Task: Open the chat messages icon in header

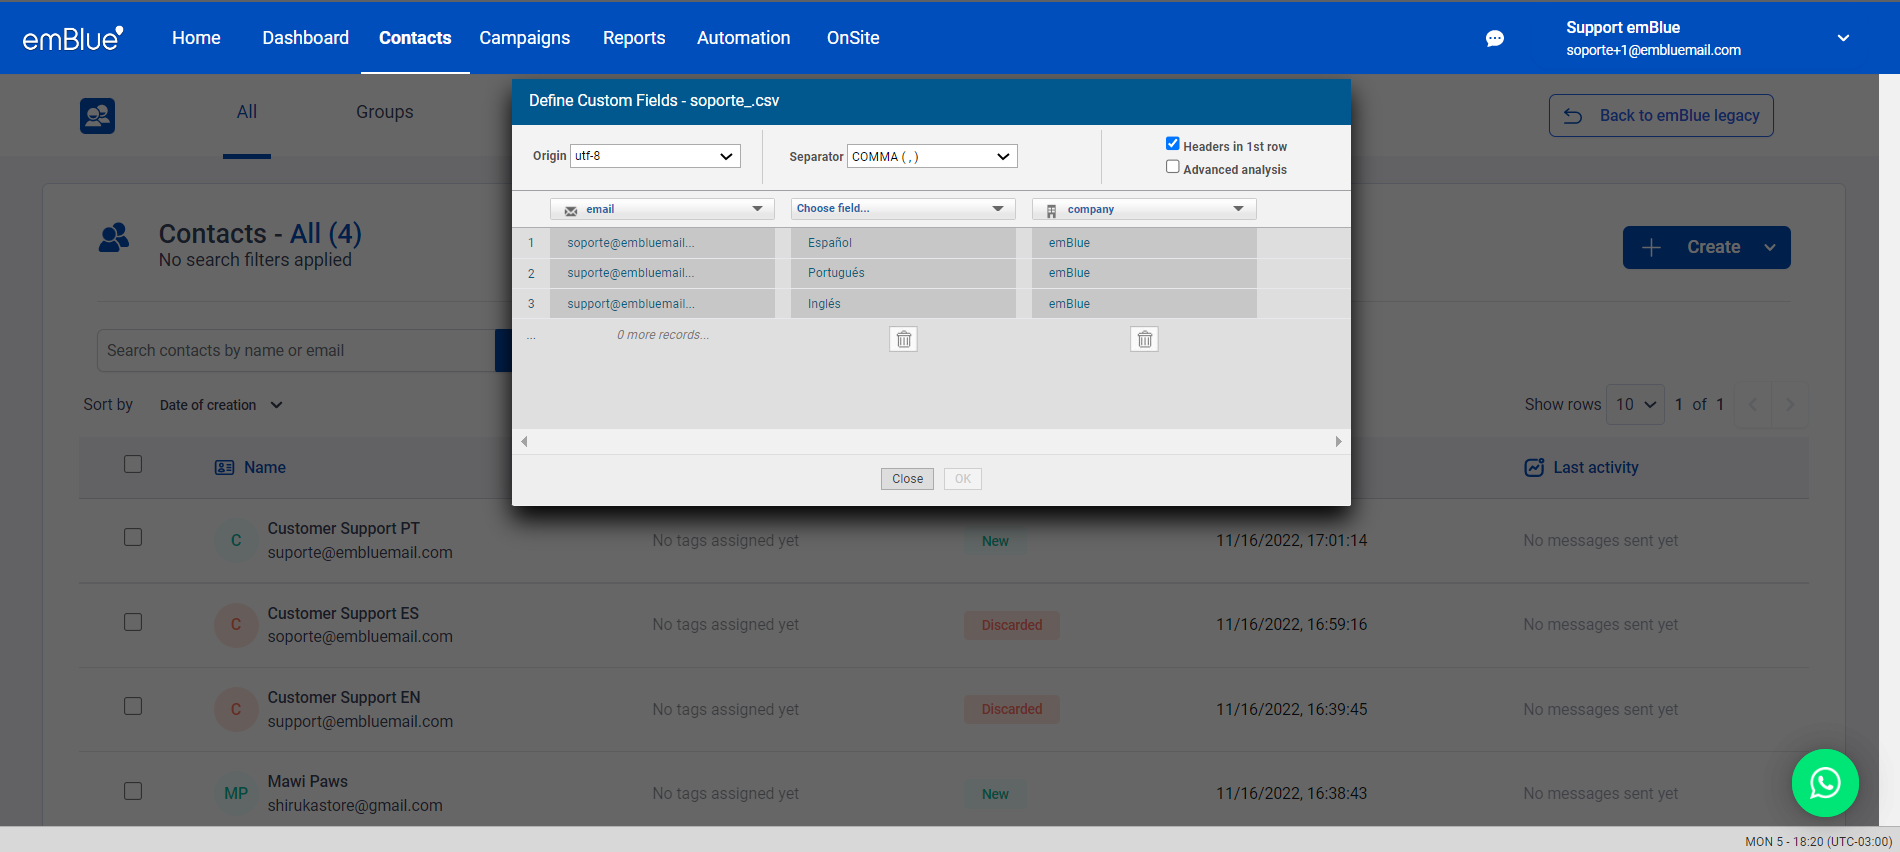Action: click(x=1494, y=38)
